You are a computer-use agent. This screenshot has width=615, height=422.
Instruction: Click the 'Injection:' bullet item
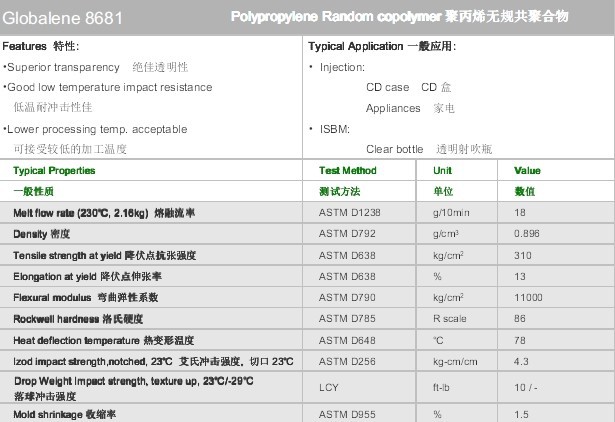(342, 67)
